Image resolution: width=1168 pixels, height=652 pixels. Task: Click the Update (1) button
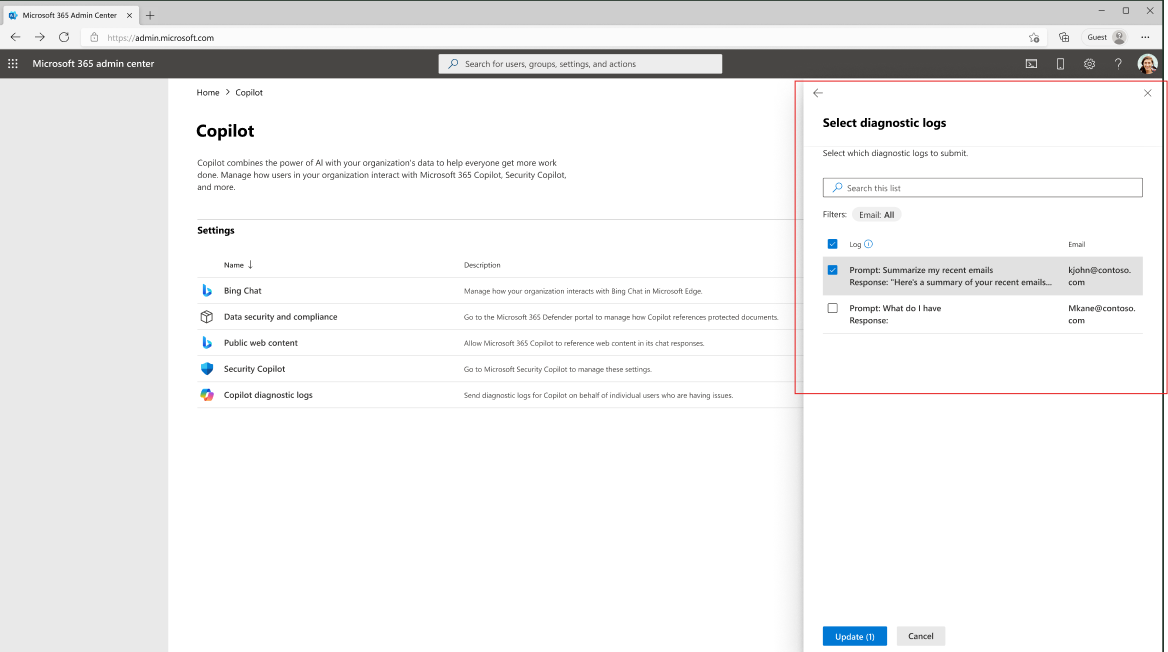pos(854,636)
